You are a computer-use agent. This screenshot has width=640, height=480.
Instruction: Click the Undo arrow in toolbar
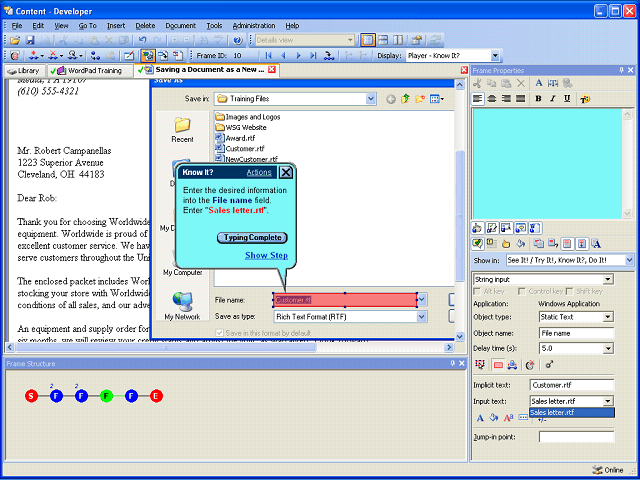142,40
